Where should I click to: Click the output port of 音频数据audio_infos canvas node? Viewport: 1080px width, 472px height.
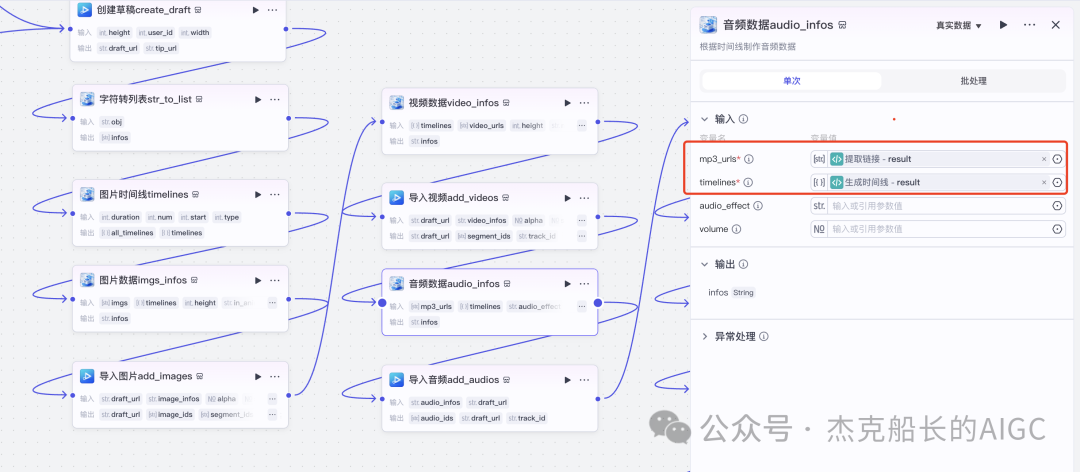598,302
